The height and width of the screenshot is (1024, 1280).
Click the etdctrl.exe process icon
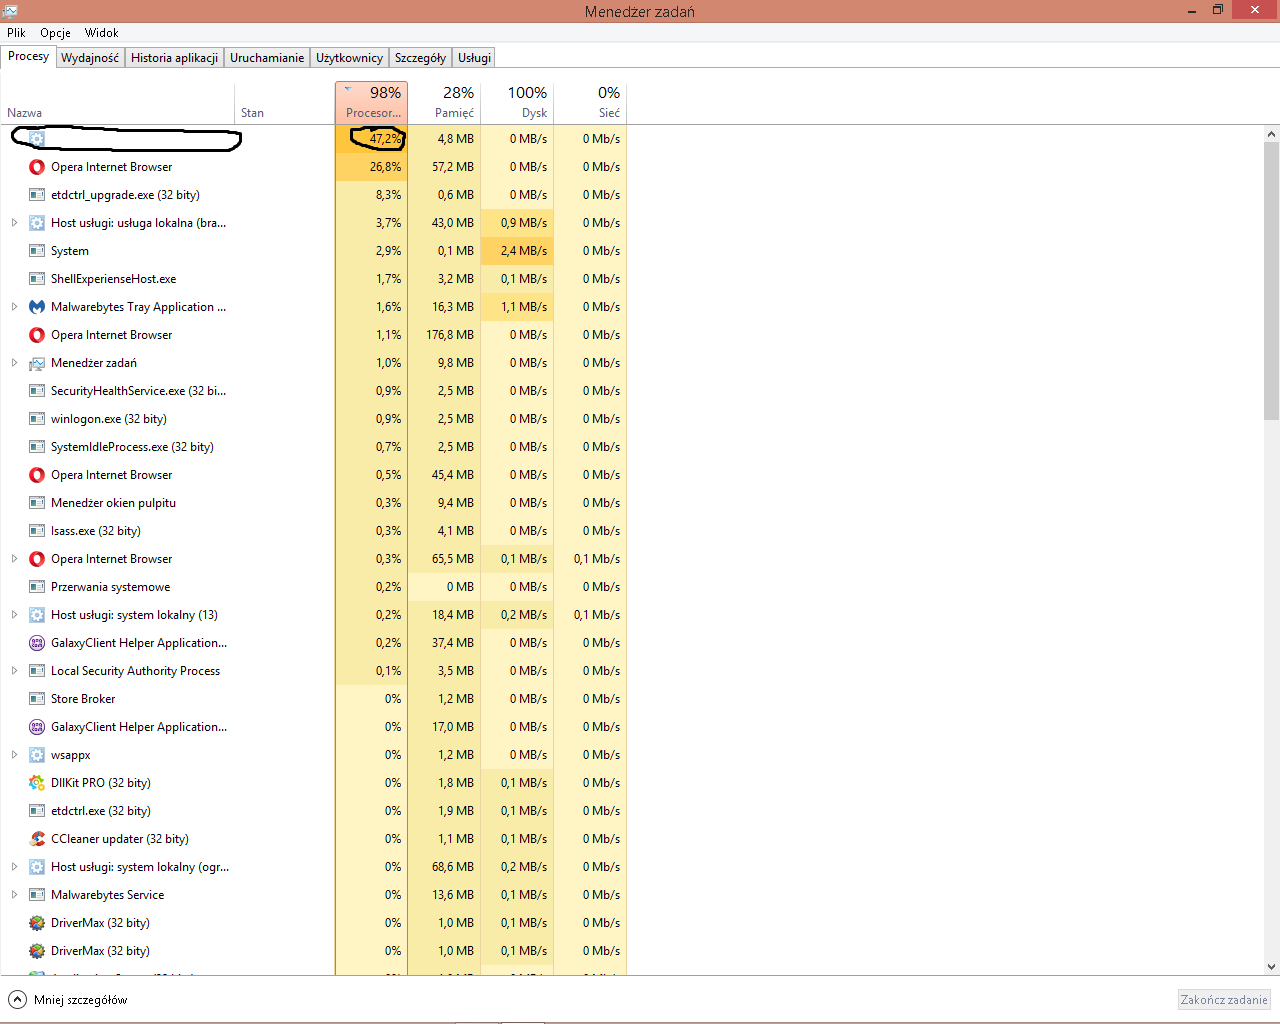click(37, 811)
